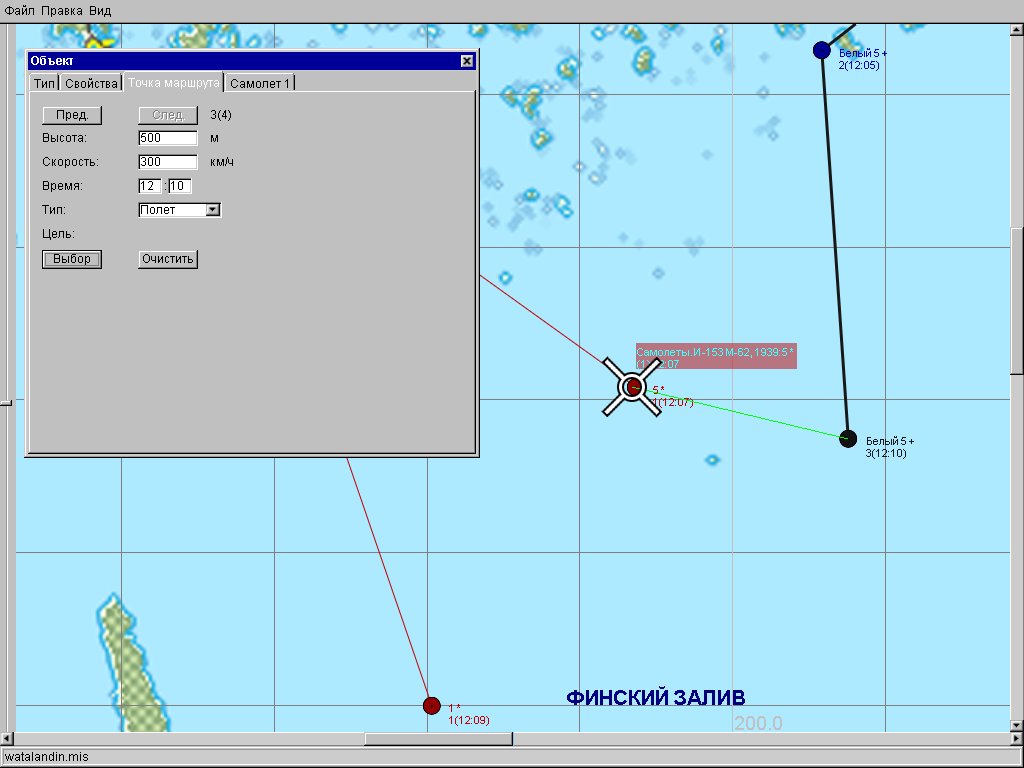Image resolution: width=1024 pixels, height=768 pixels.
Task: Switch to the Самолет 1 tab
Action: point(260,83)
